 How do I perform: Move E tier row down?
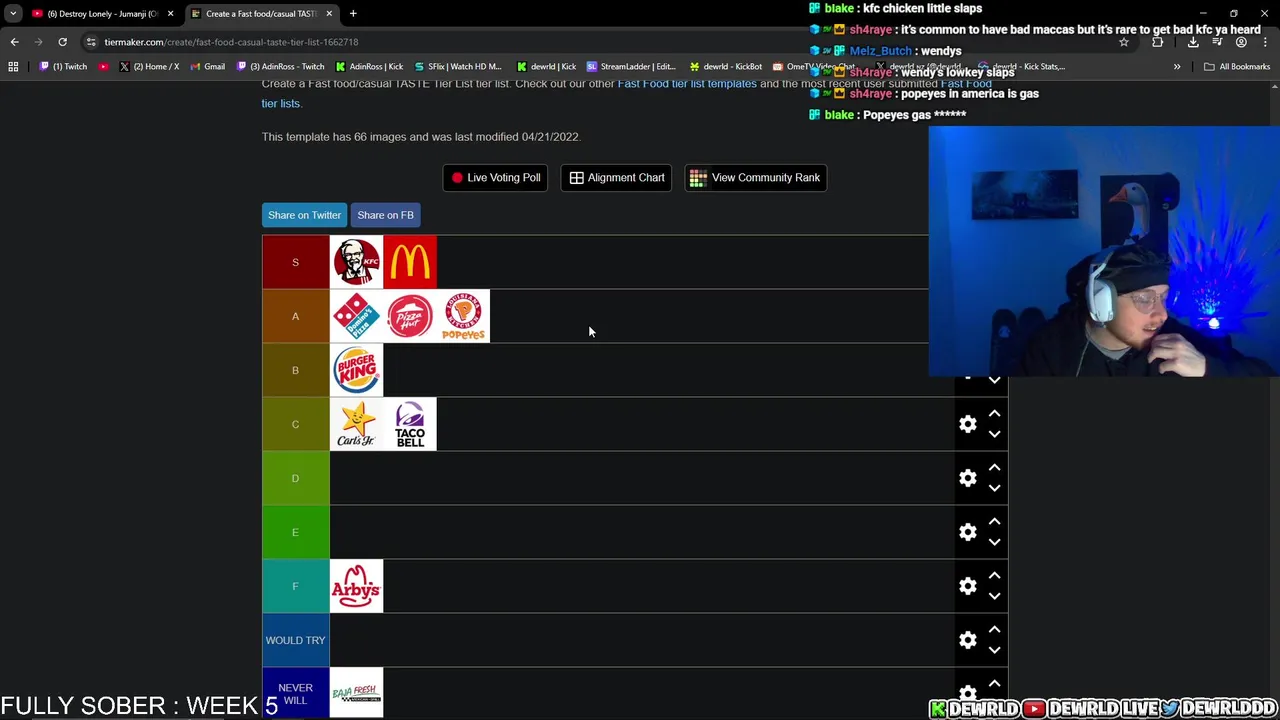(994, 542)
